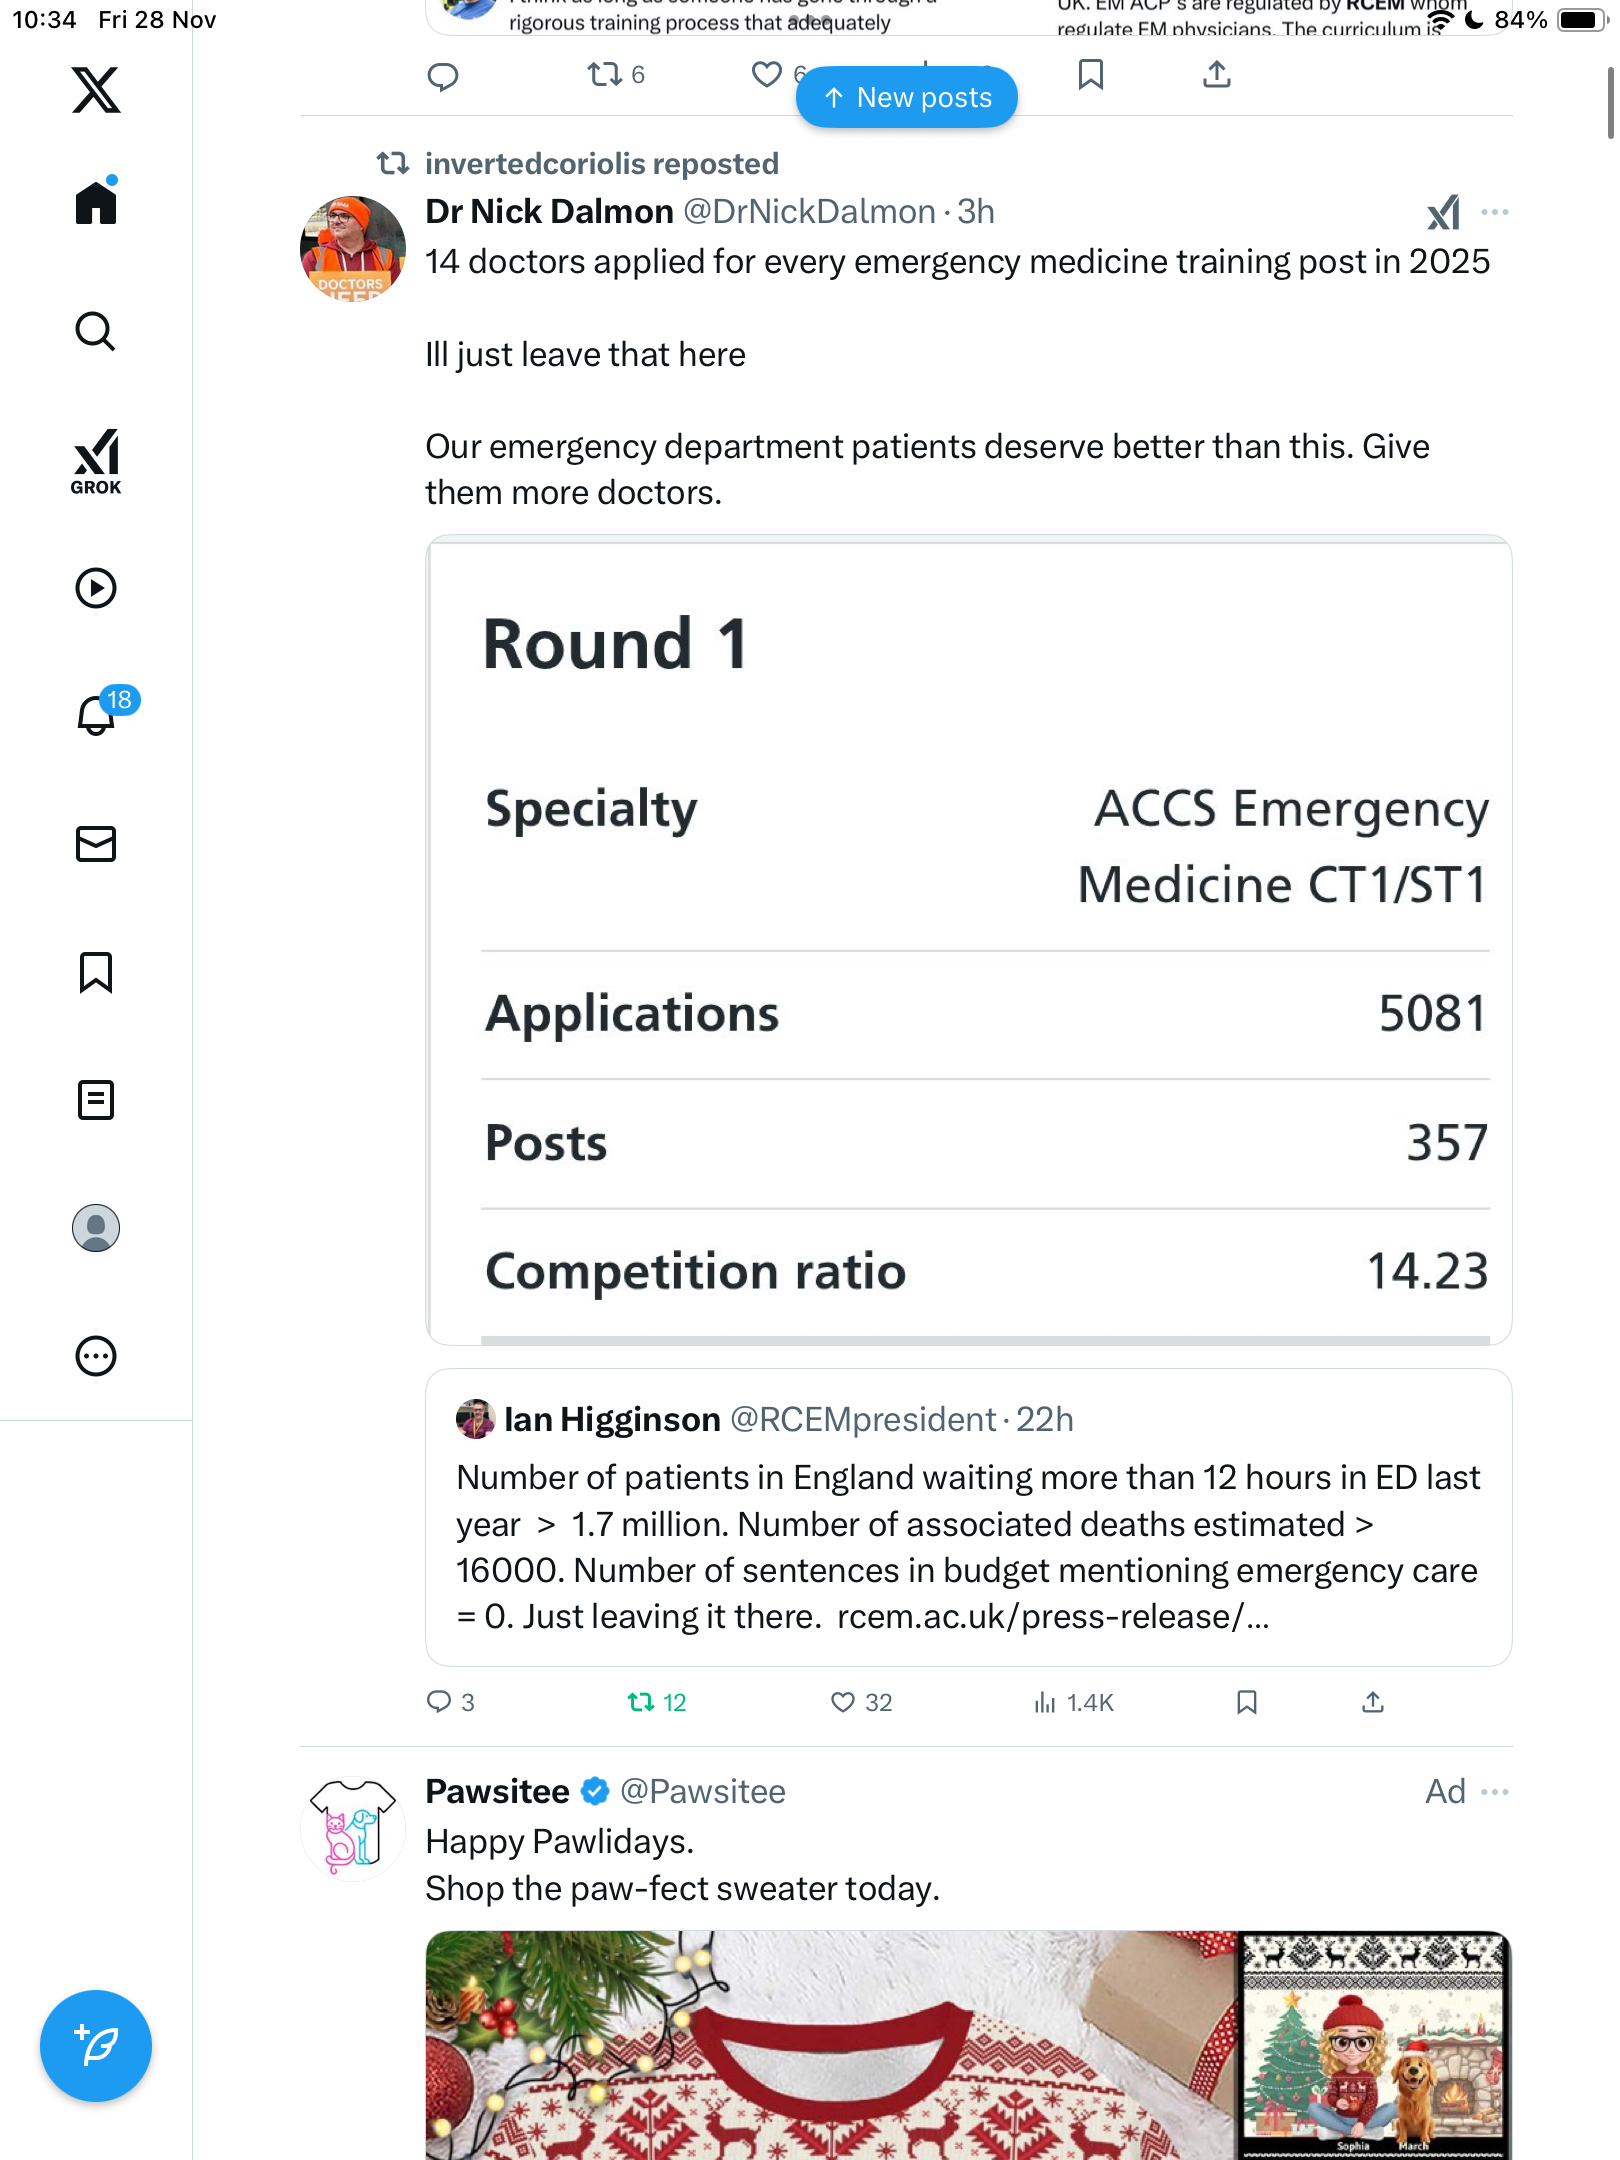
Task: Reply to Dr Nick Dalmon's post
Action: coord(440,1702)
